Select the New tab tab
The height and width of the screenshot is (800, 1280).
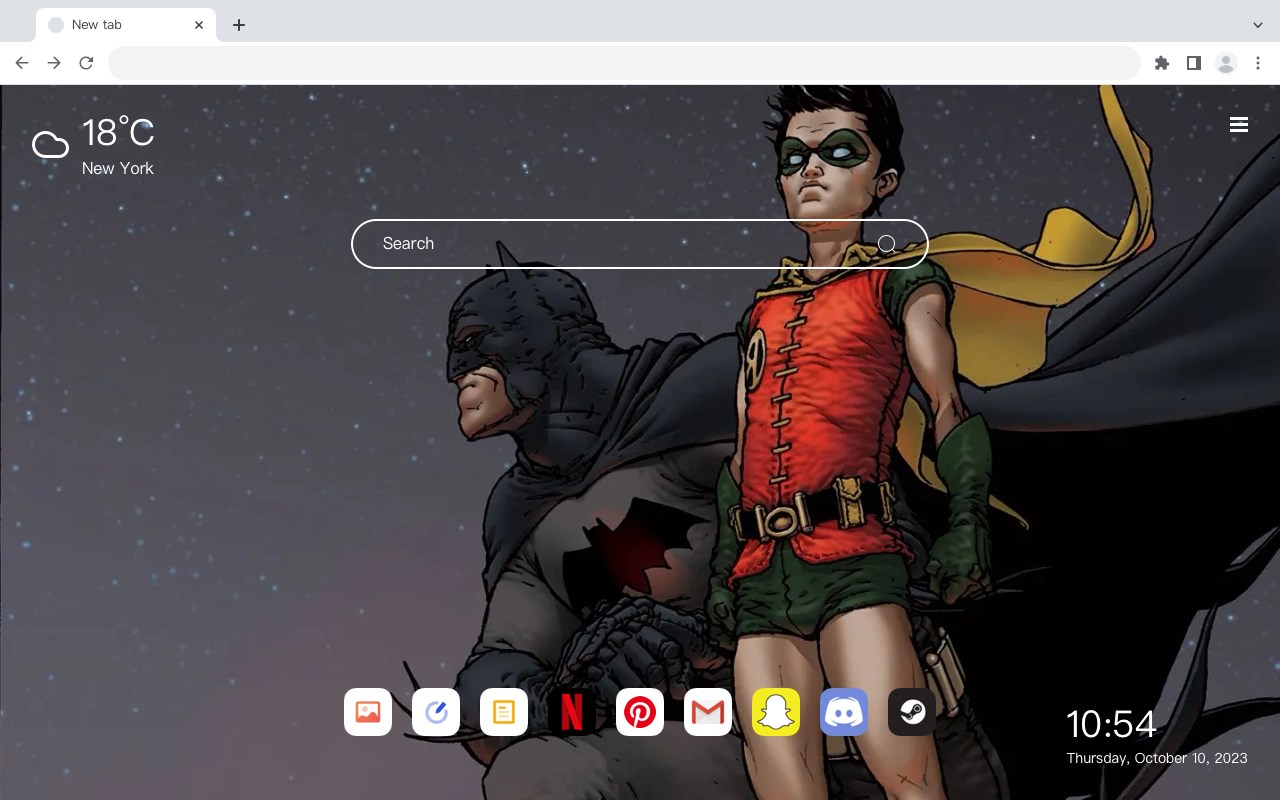point(126,25)
